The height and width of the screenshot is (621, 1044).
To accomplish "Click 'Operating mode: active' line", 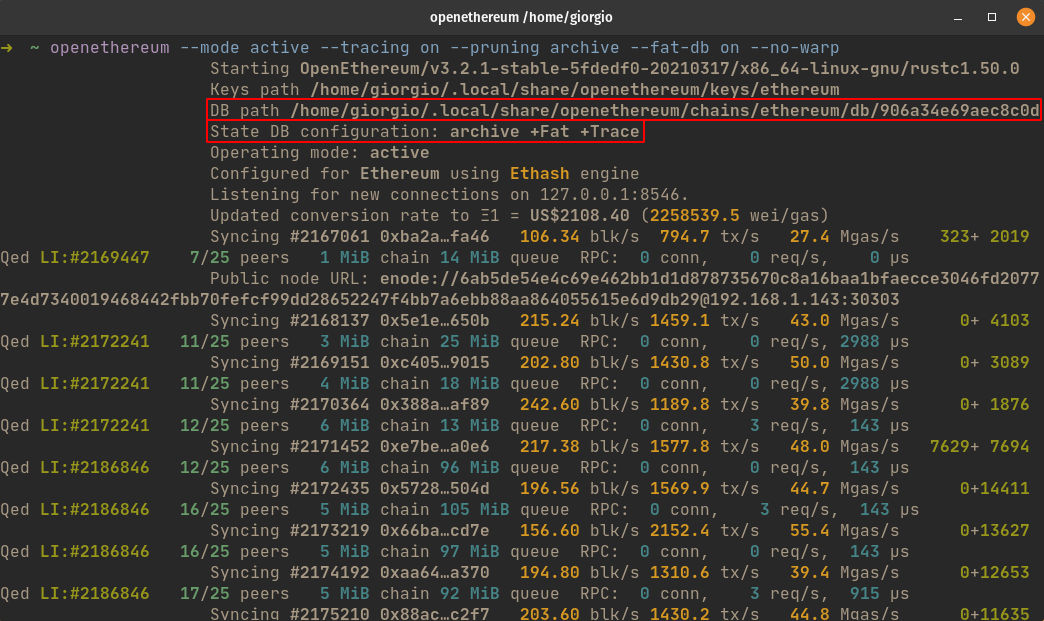I will [320, 152].
